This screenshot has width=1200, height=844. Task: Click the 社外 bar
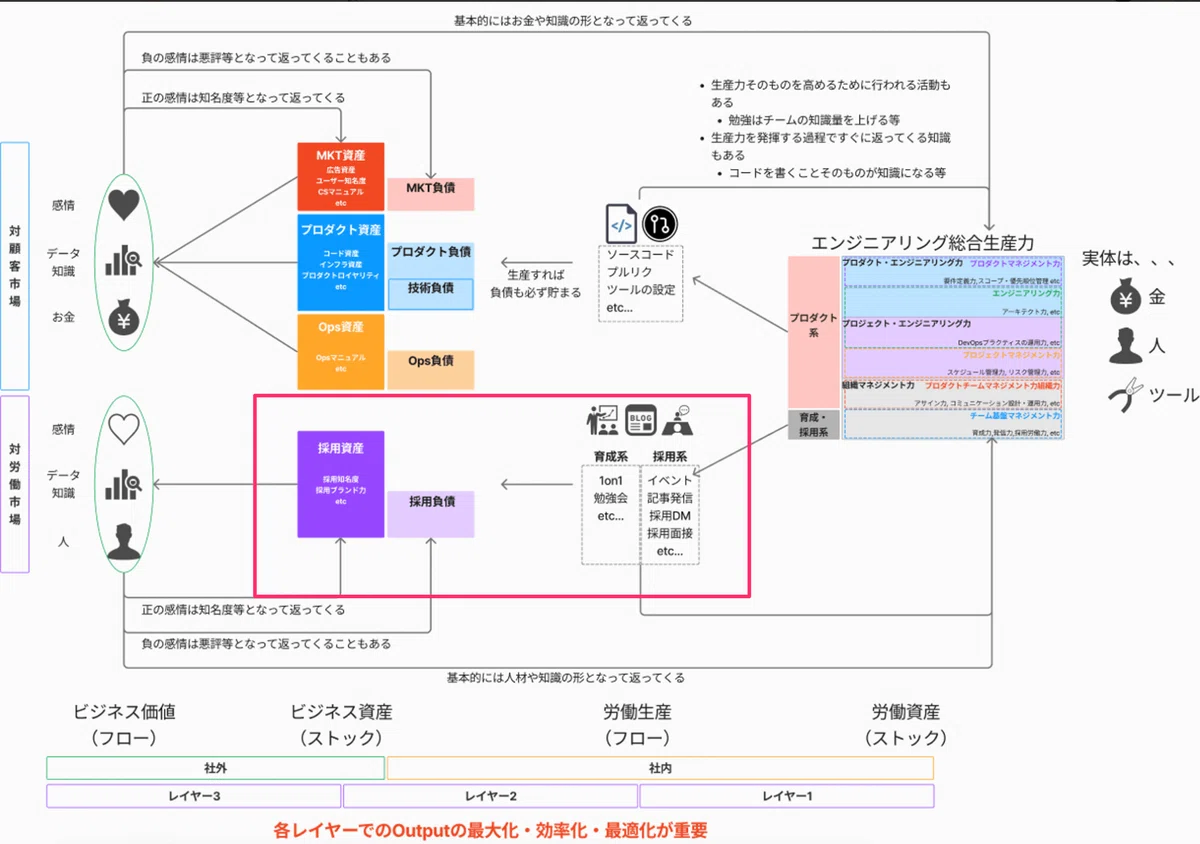click(x=215, y=768)
